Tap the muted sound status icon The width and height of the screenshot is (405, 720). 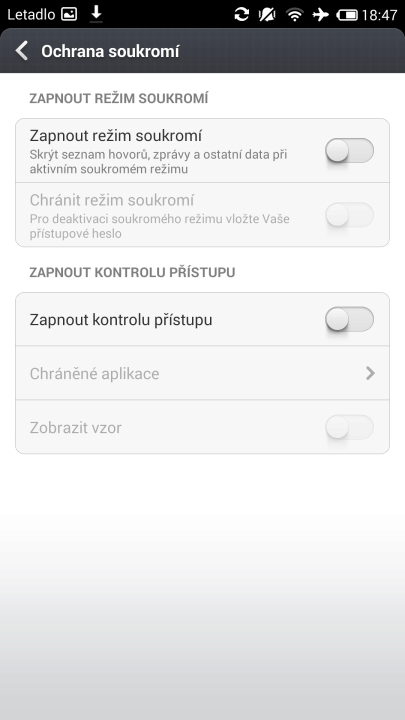(x=267, y=14)
